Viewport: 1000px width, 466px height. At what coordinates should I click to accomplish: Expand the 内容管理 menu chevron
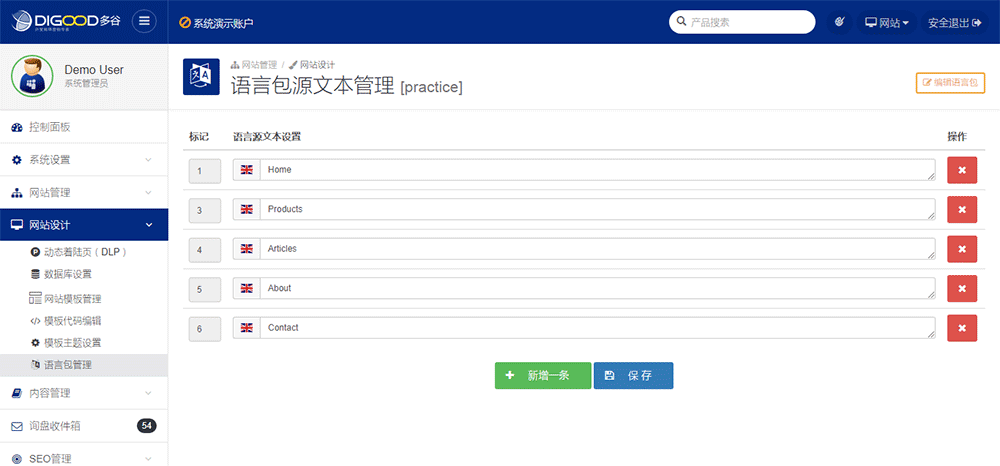(148, 393)
